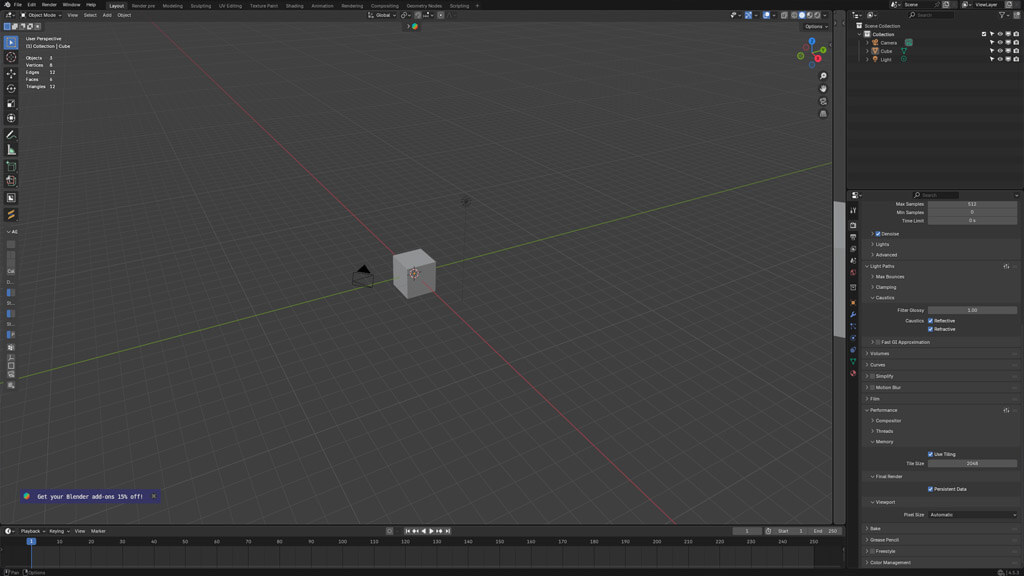
Task: Select the Move tool in the toolbar
Action: click(11, 74)
